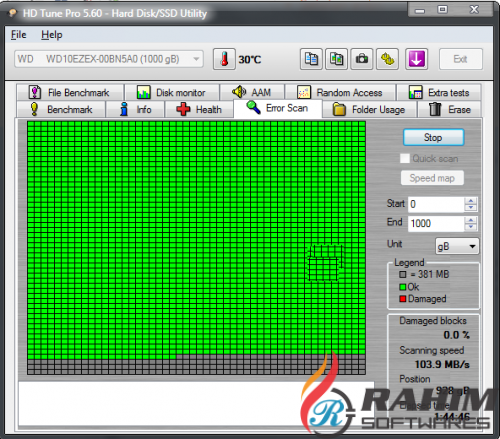The width and height of the screenshot is (500, 439).
Task: Minimize the HD Tune Pro window
Action: [420, 11]
